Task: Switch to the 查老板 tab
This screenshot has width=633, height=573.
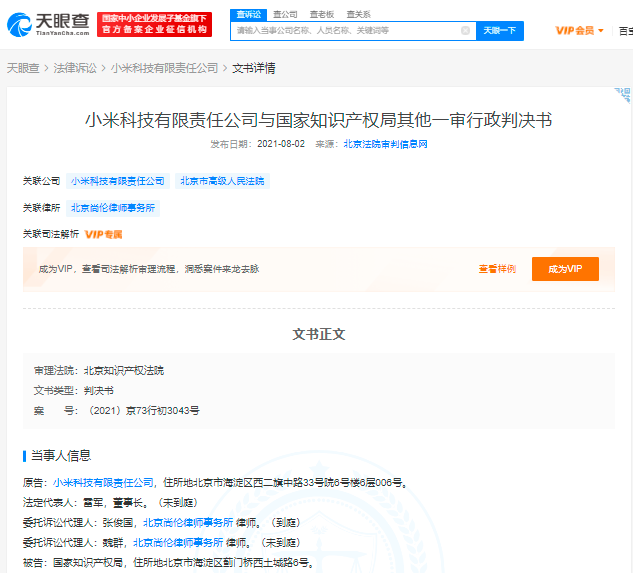Action: (322, 15)
